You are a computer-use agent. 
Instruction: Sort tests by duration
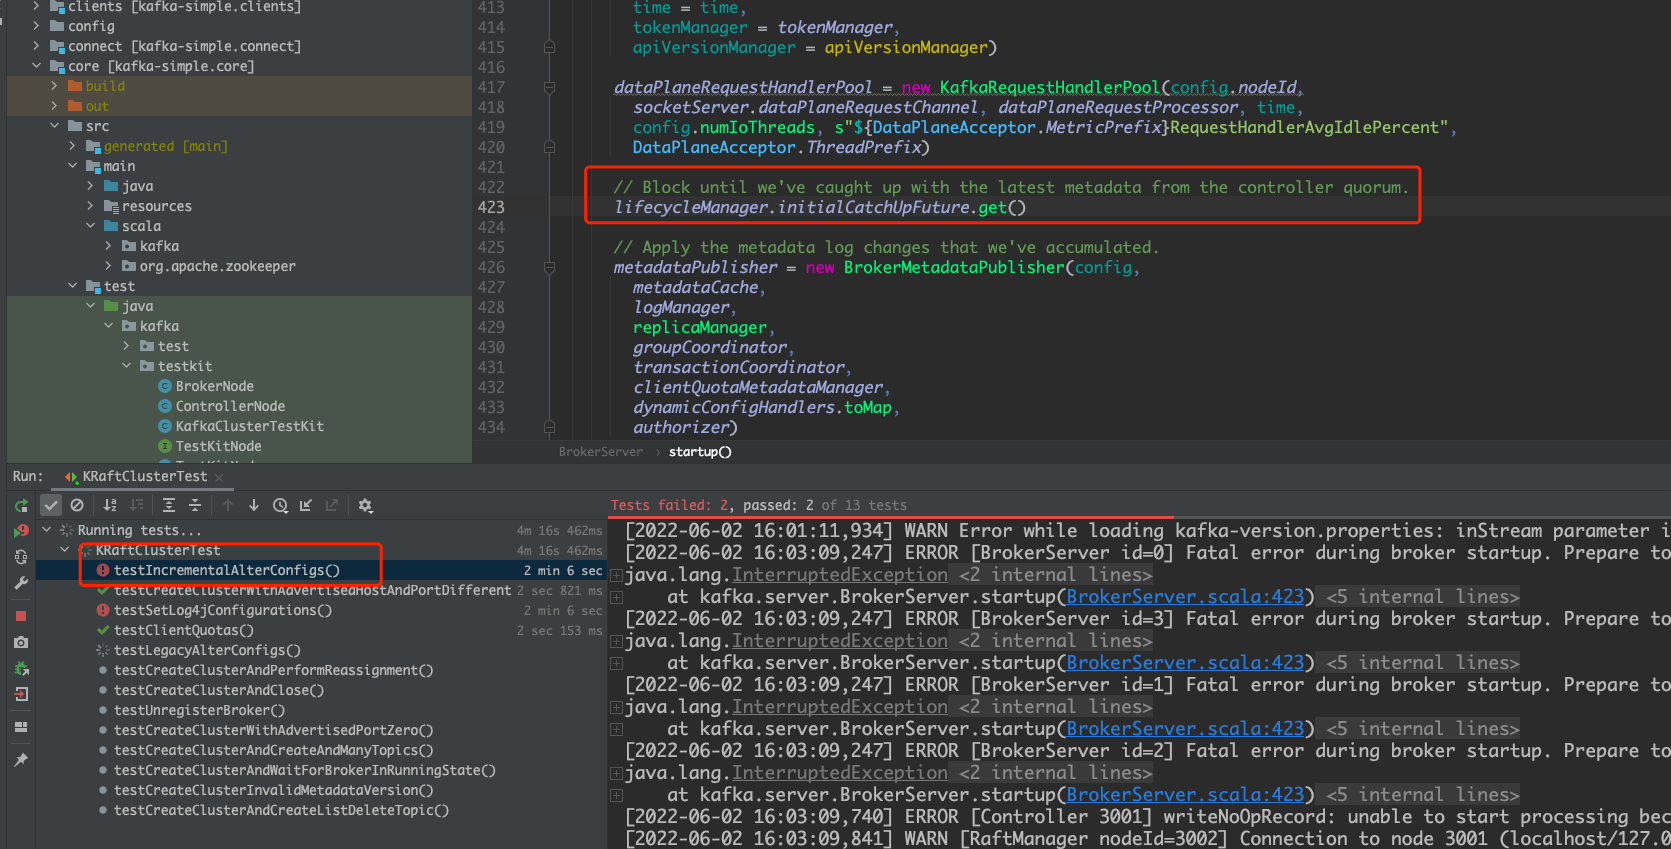tap(137, 506)
